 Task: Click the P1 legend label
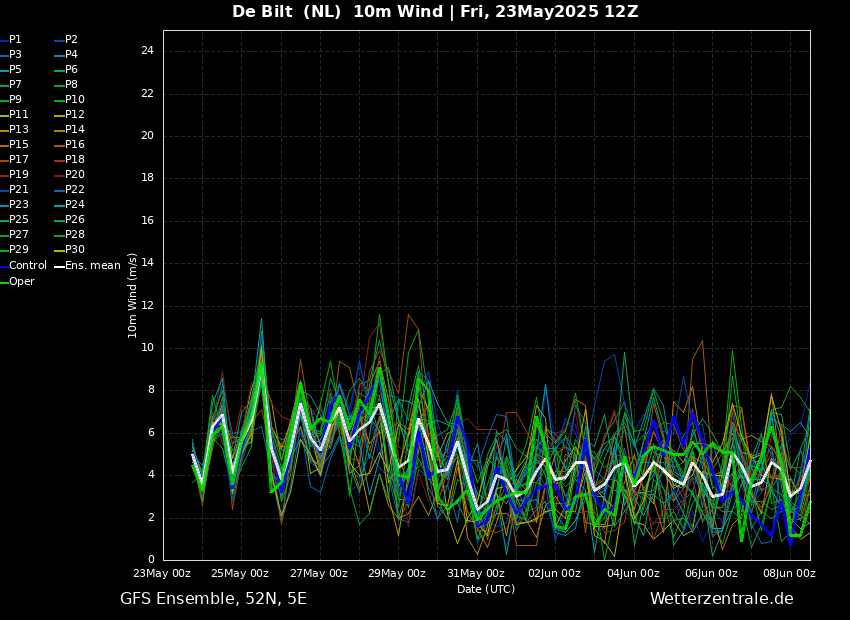[15, 40]
